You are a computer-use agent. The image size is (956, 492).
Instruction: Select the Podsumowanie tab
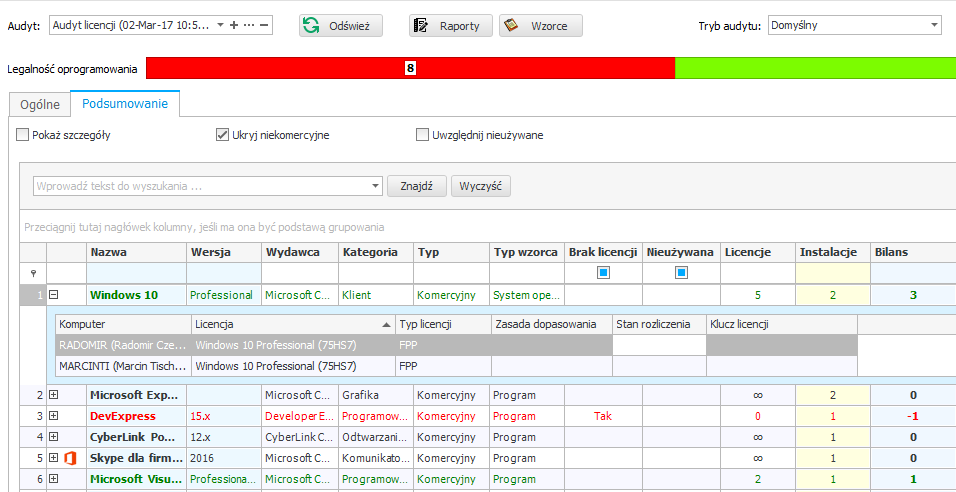click(x=125, y=104)
